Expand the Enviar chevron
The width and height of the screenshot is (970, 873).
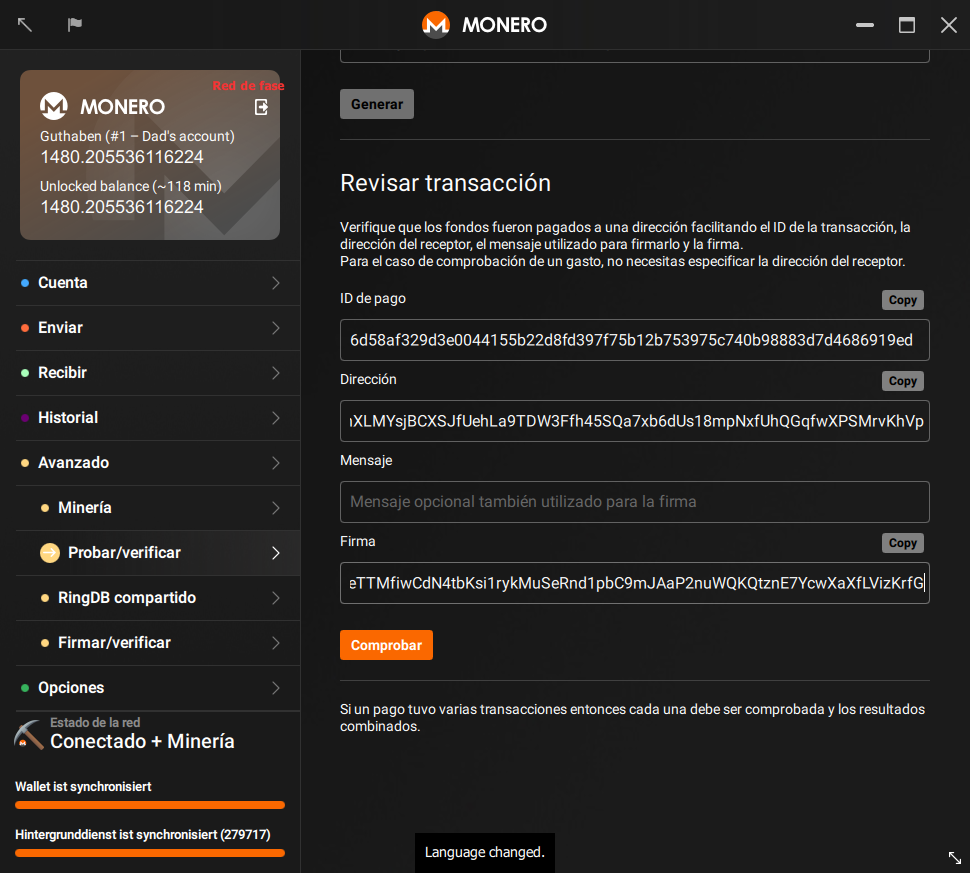click(x=276, y=328)
